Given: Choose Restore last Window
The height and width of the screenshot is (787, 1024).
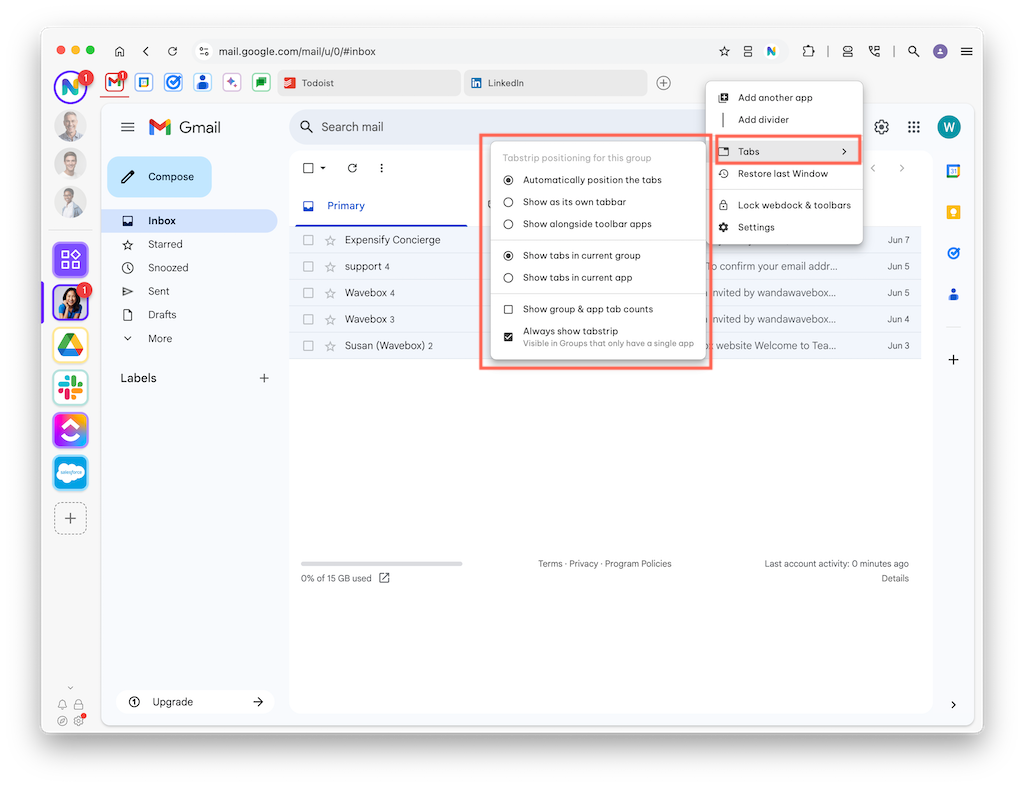Looking at the screenshot, I should (784, 174).
